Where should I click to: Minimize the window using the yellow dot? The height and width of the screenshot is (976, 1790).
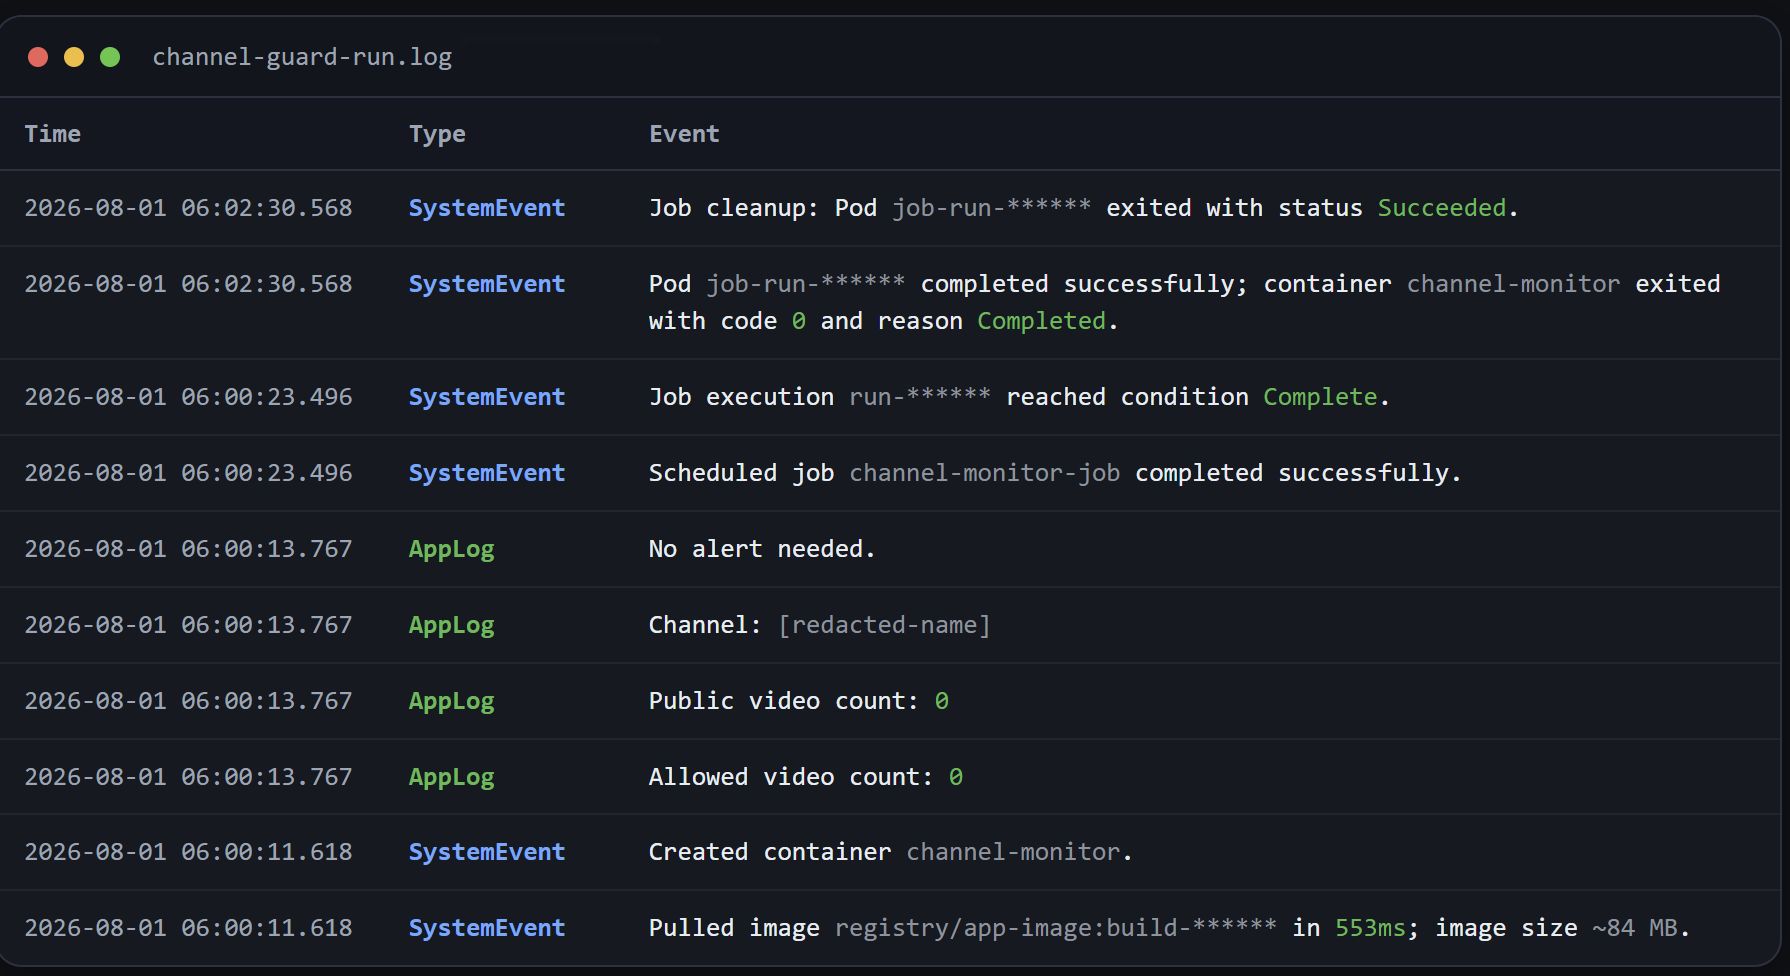74,57
